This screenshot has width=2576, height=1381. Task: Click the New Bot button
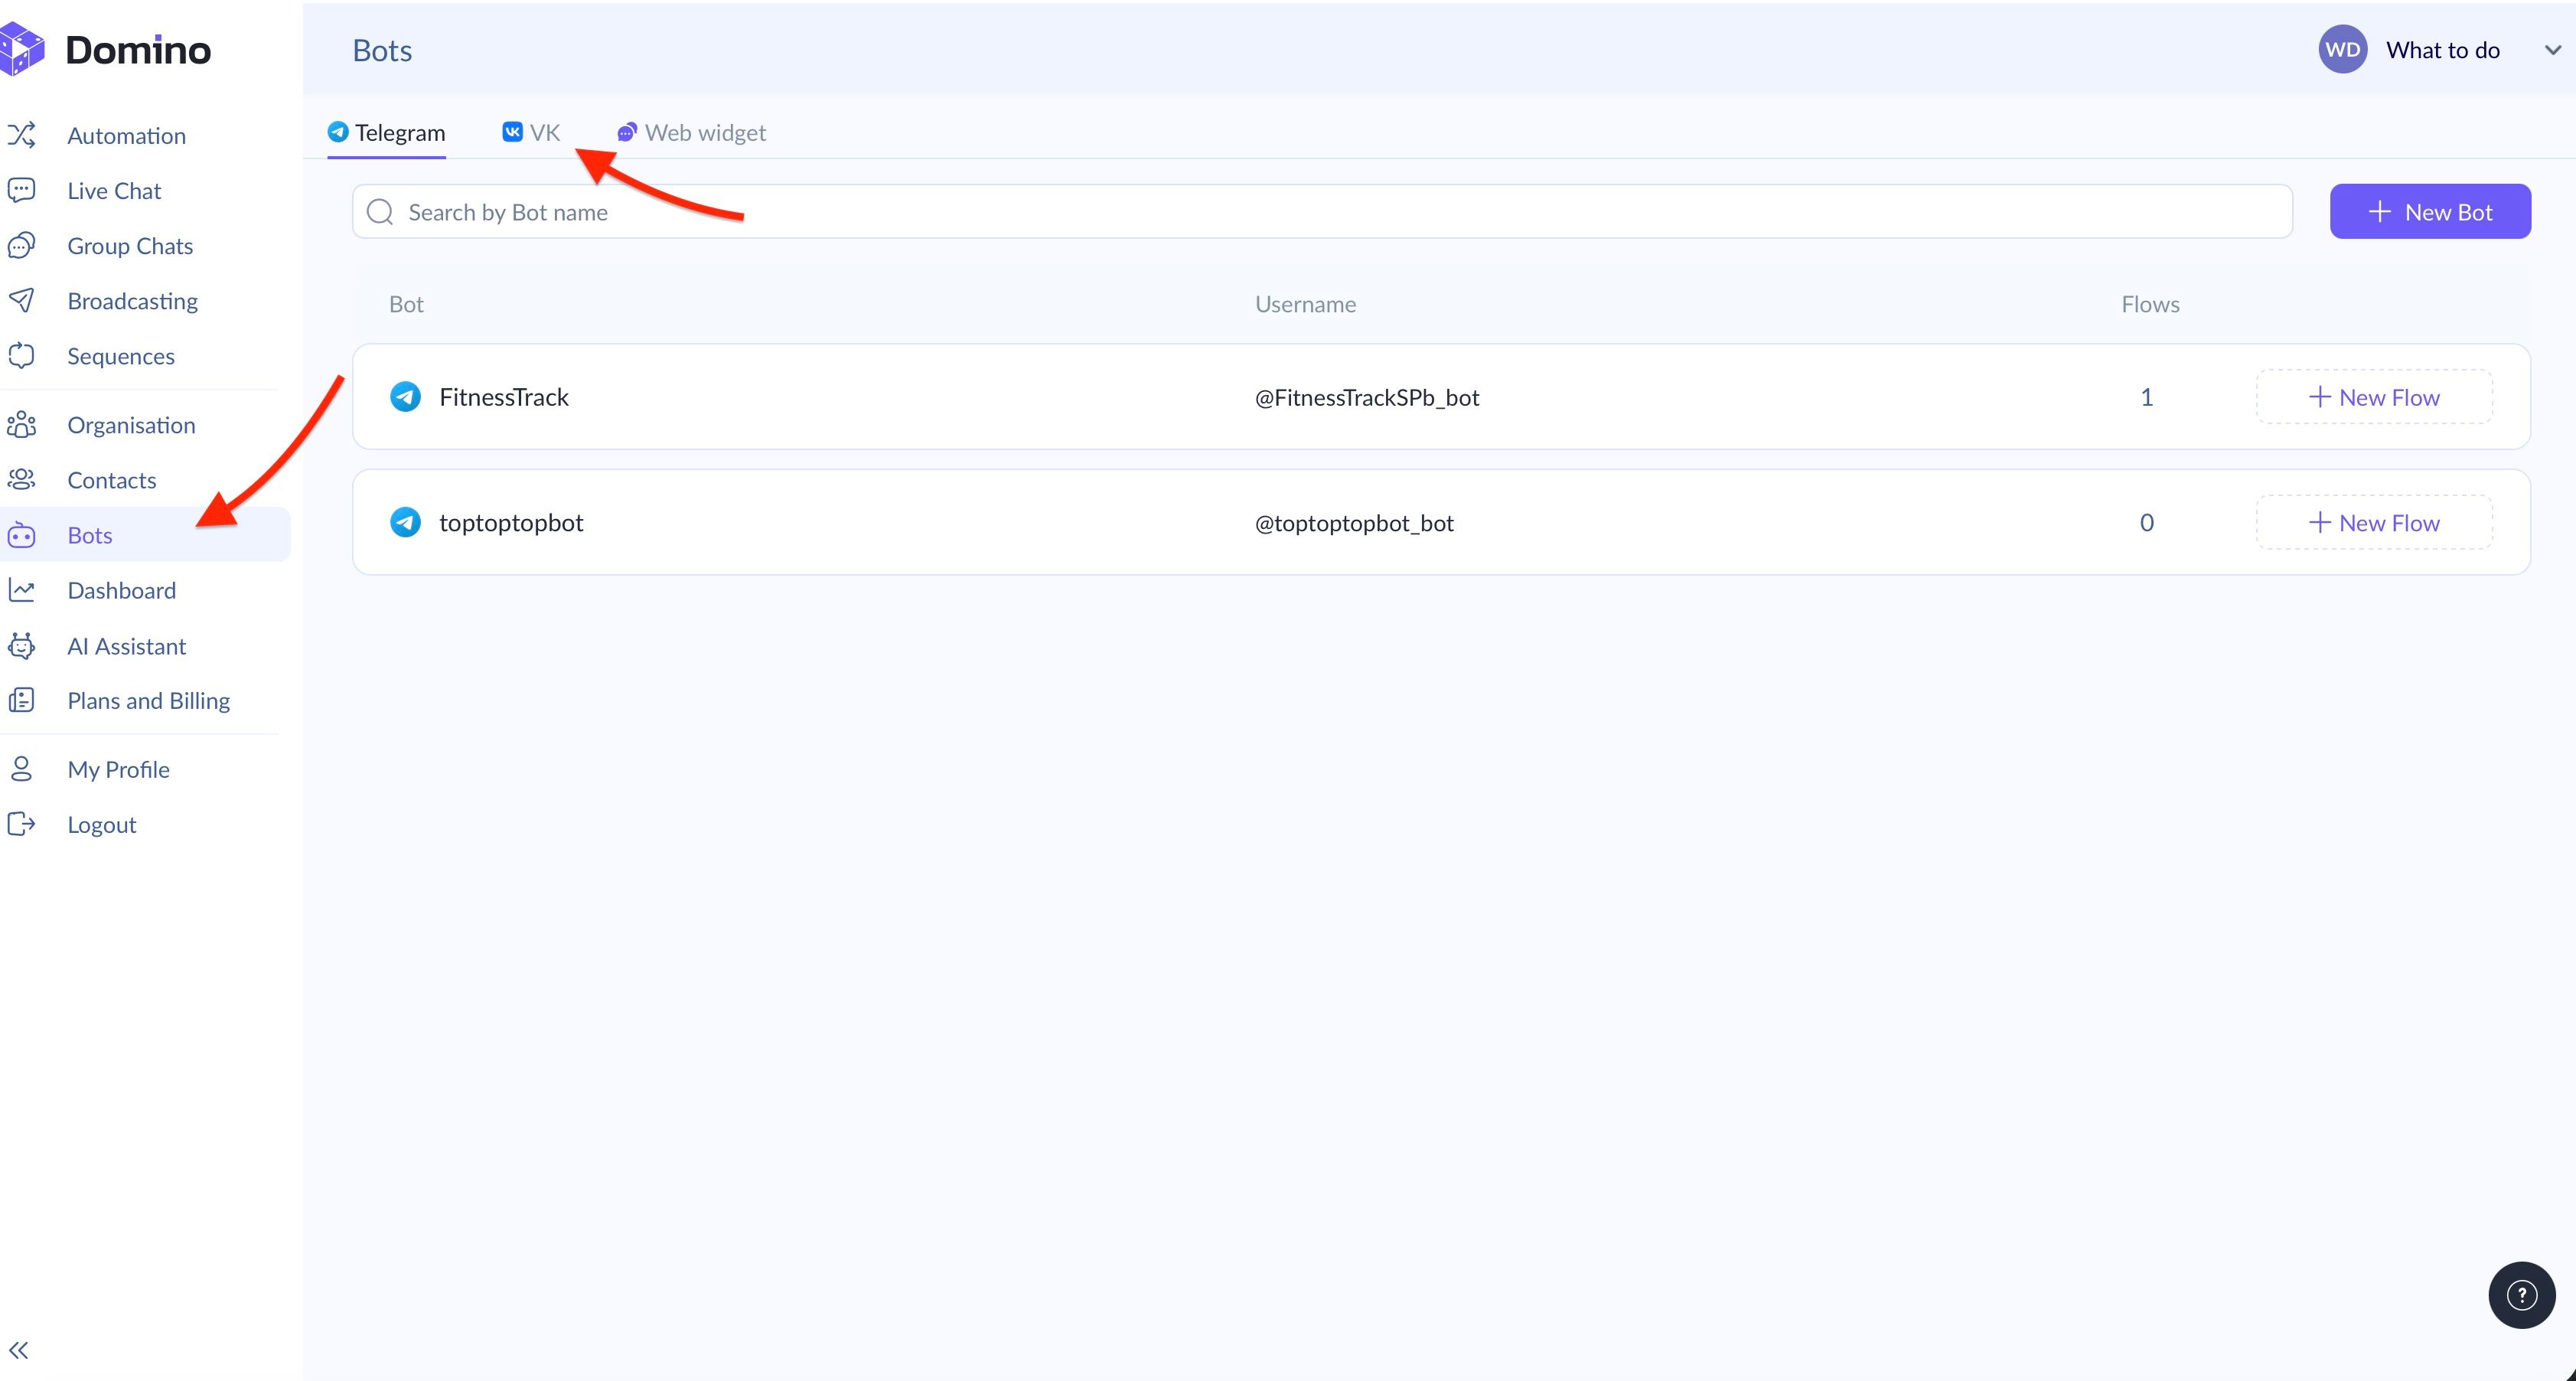pos(2430,211)
